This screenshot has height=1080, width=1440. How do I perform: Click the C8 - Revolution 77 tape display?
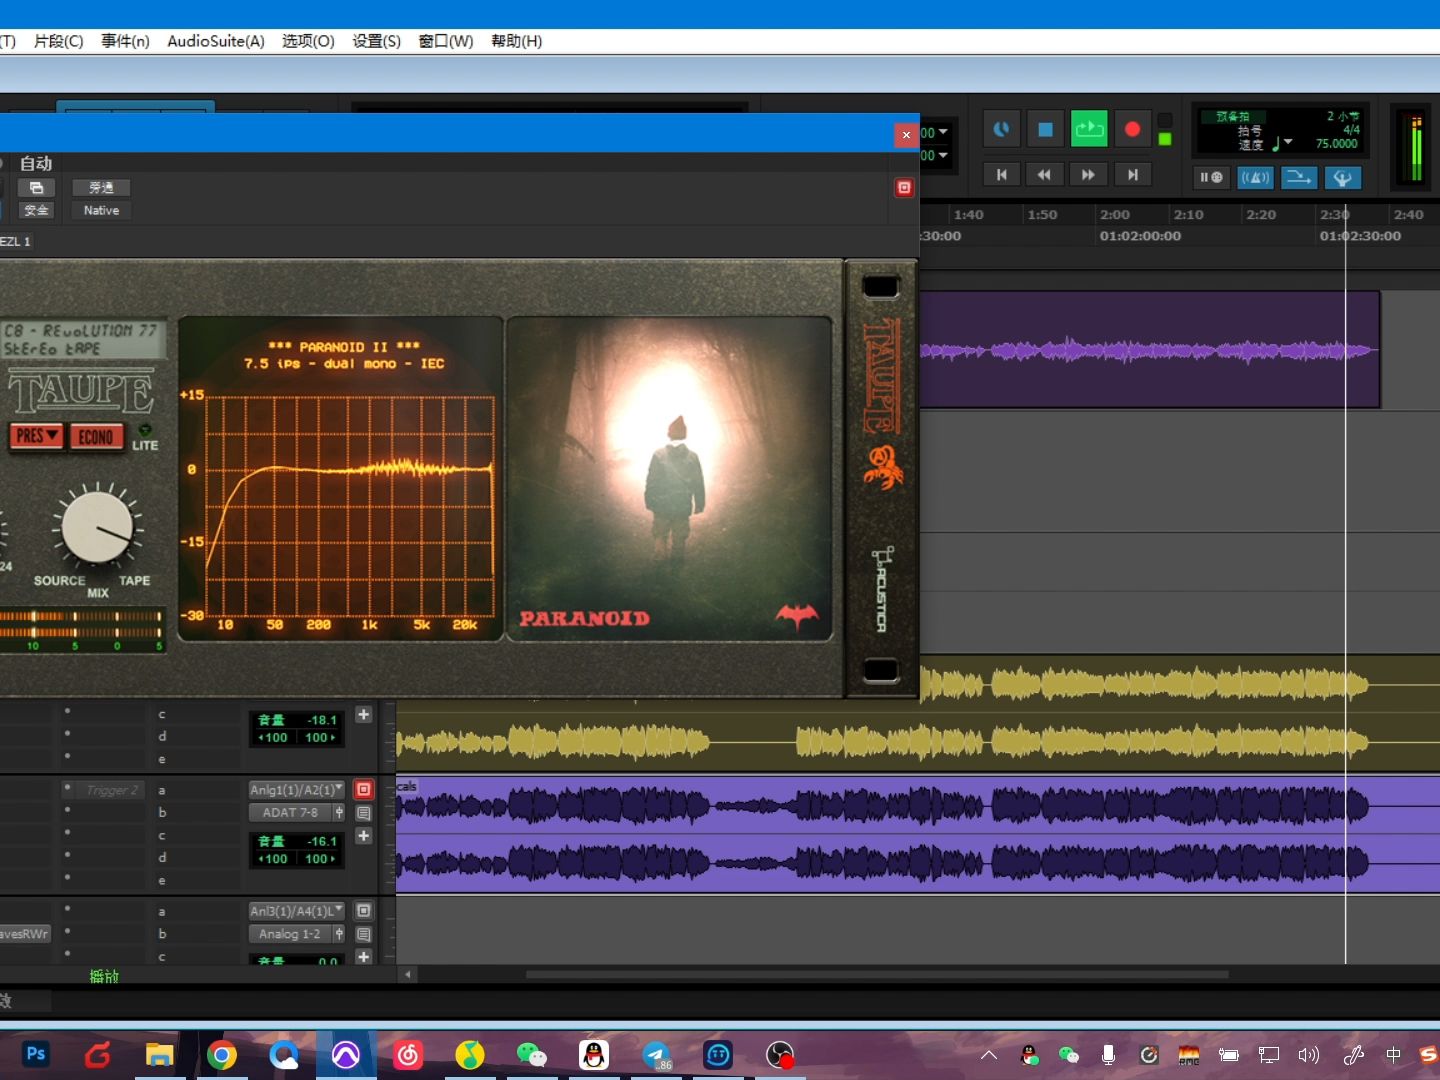coord(83,340)
